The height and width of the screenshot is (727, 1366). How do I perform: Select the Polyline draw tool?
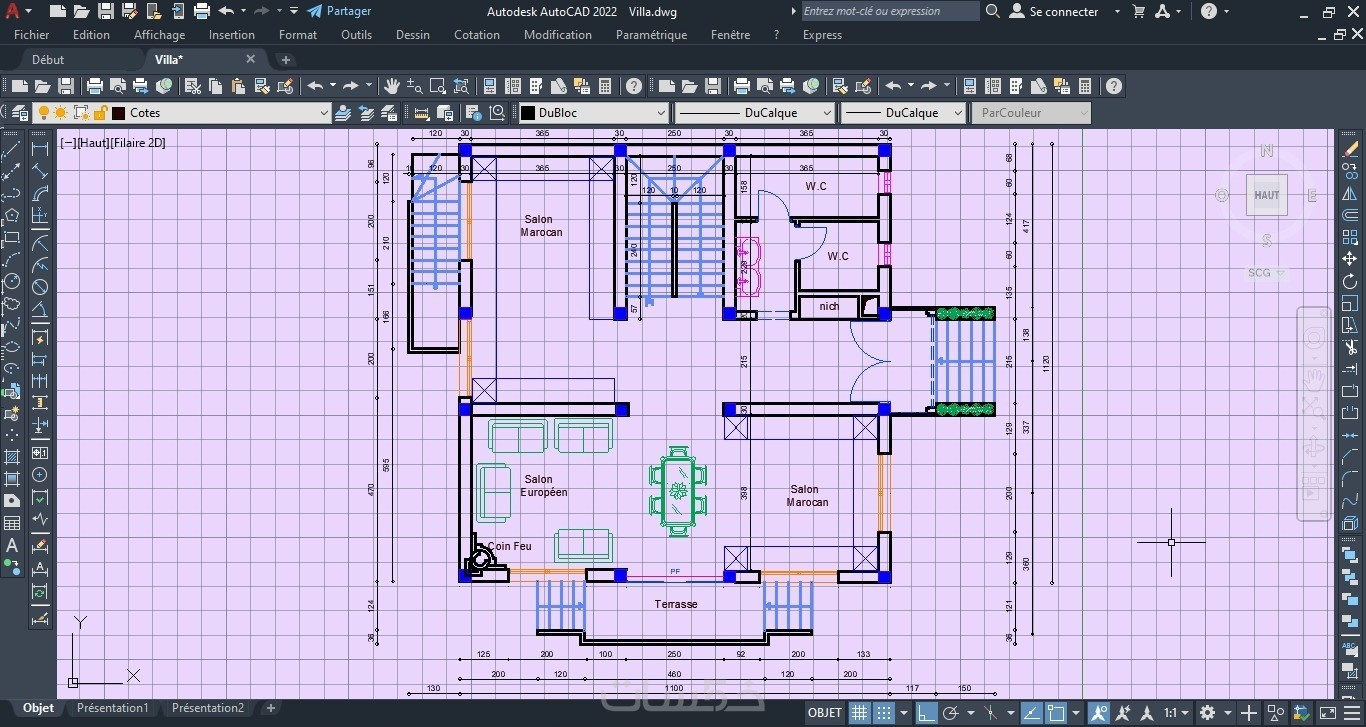pos(11,193)
